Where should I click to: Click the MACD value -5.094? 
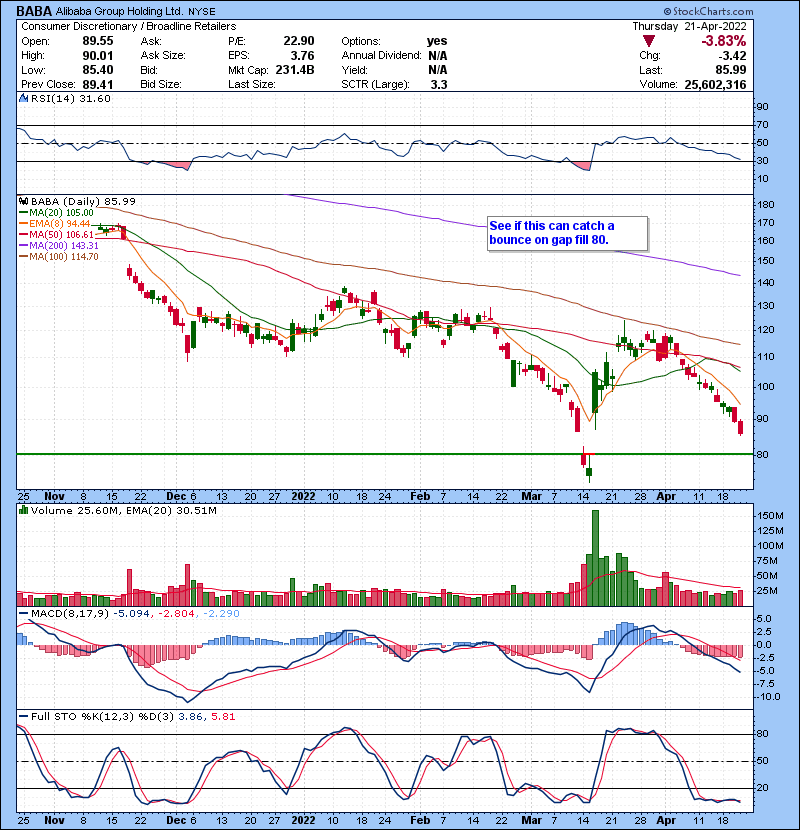click(x=131, y=614)
